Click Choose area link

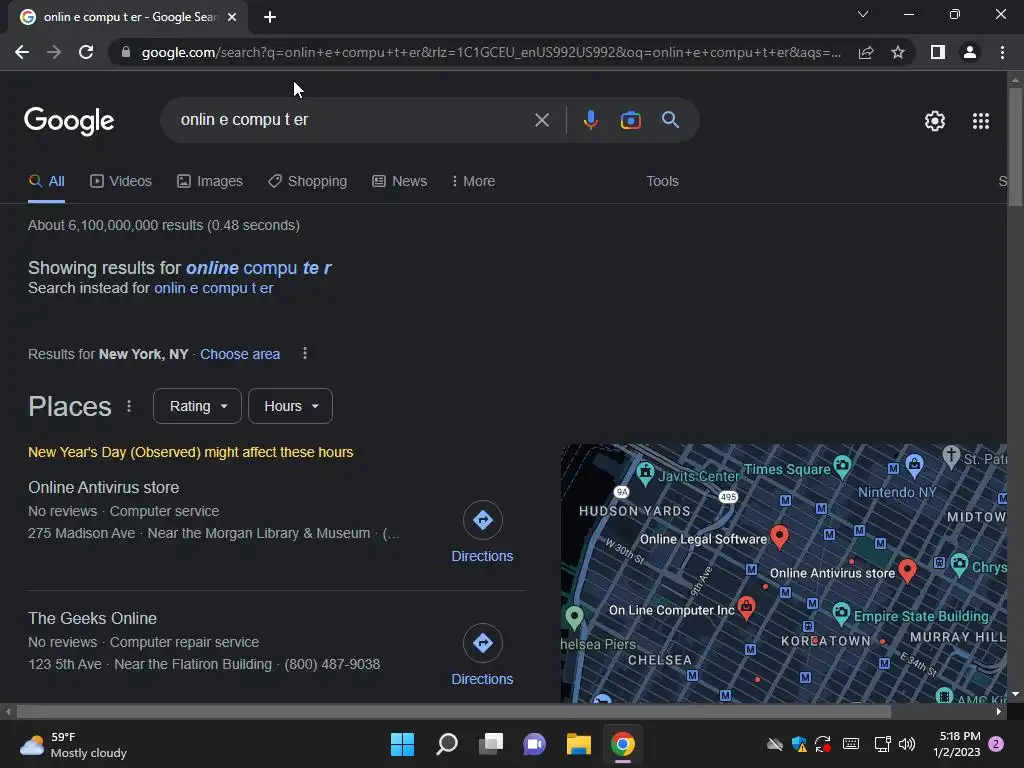pos(240,354)
